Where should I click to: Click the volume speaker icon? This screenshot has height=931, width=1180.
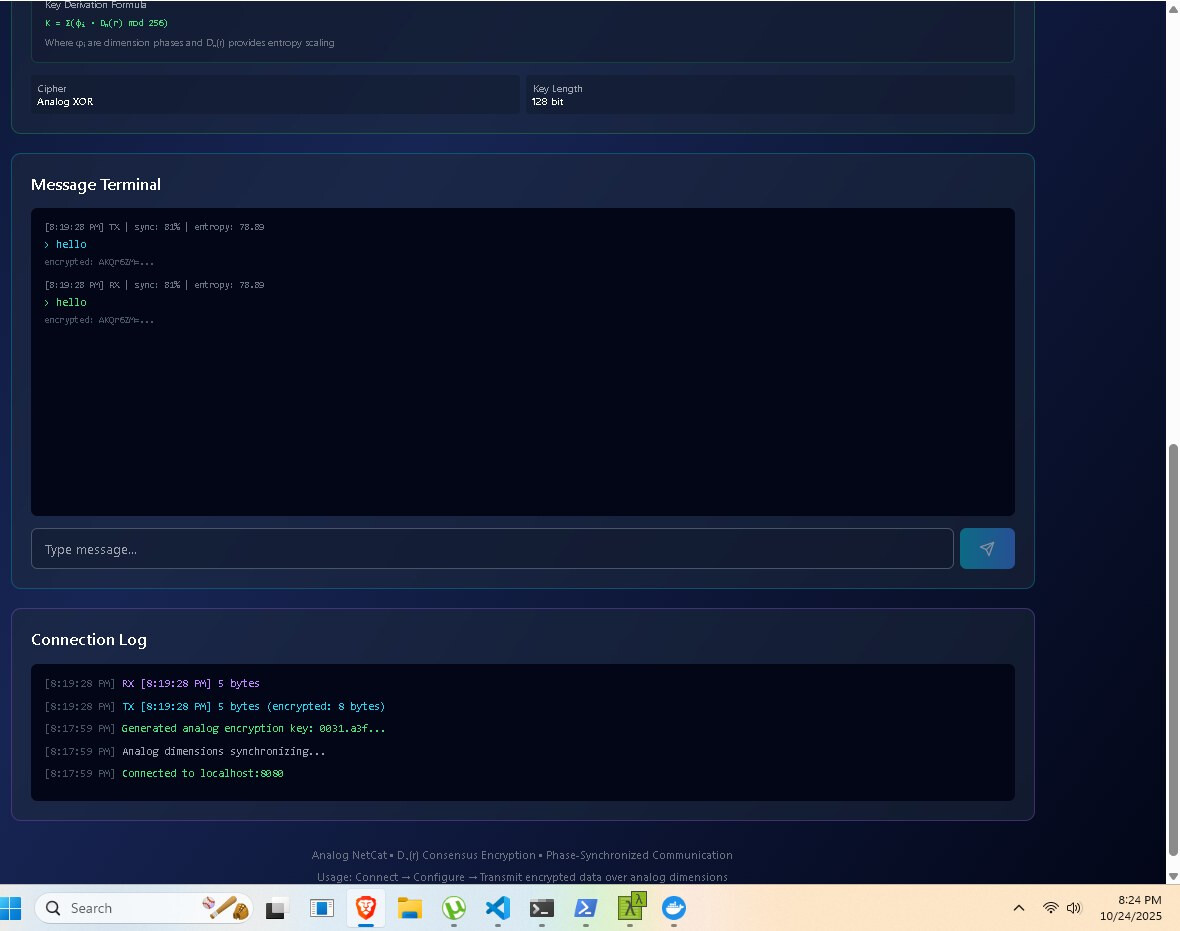tap(1074, 908)
